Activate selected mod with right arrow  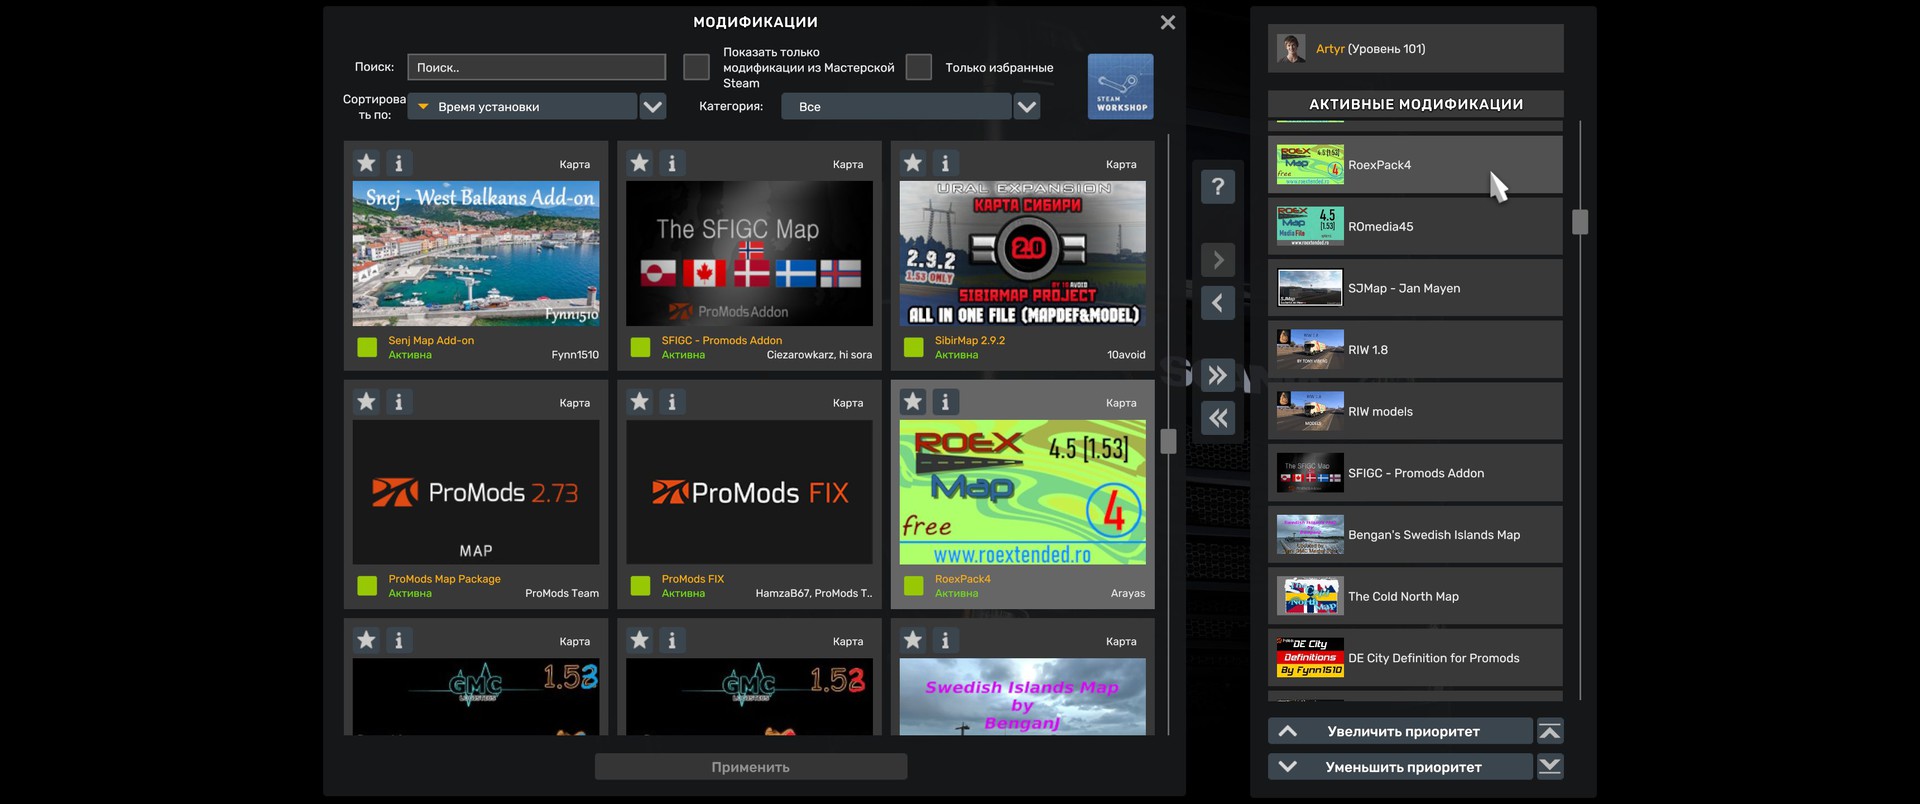[1218, 261]
